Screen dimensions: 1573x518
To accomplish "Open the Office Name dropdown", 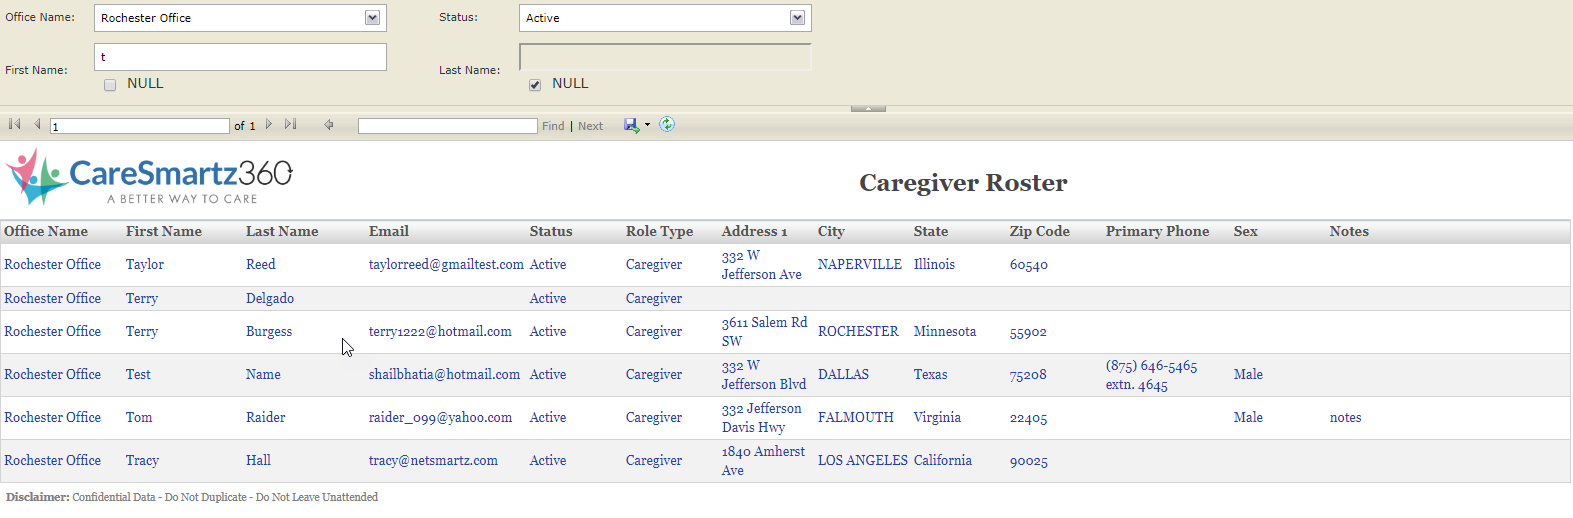I will pyautogui.click(x=372, y=18).
